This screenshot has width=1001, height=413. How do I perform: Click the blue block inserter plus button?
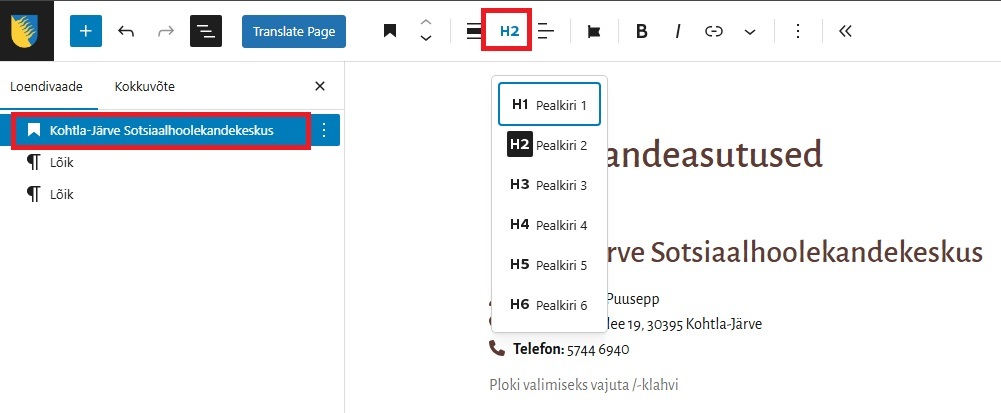click(85, 31)
